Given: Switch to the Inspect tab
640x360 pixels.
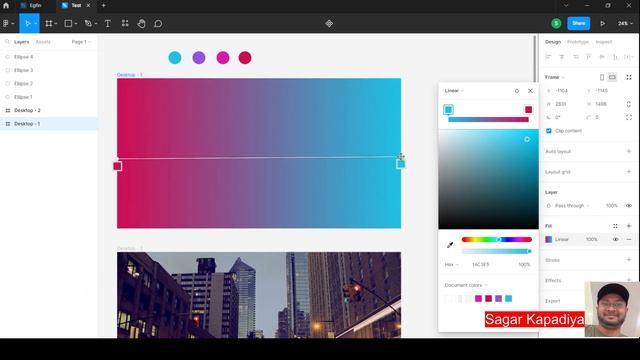Looking at the screenshot, I should 604,42.
